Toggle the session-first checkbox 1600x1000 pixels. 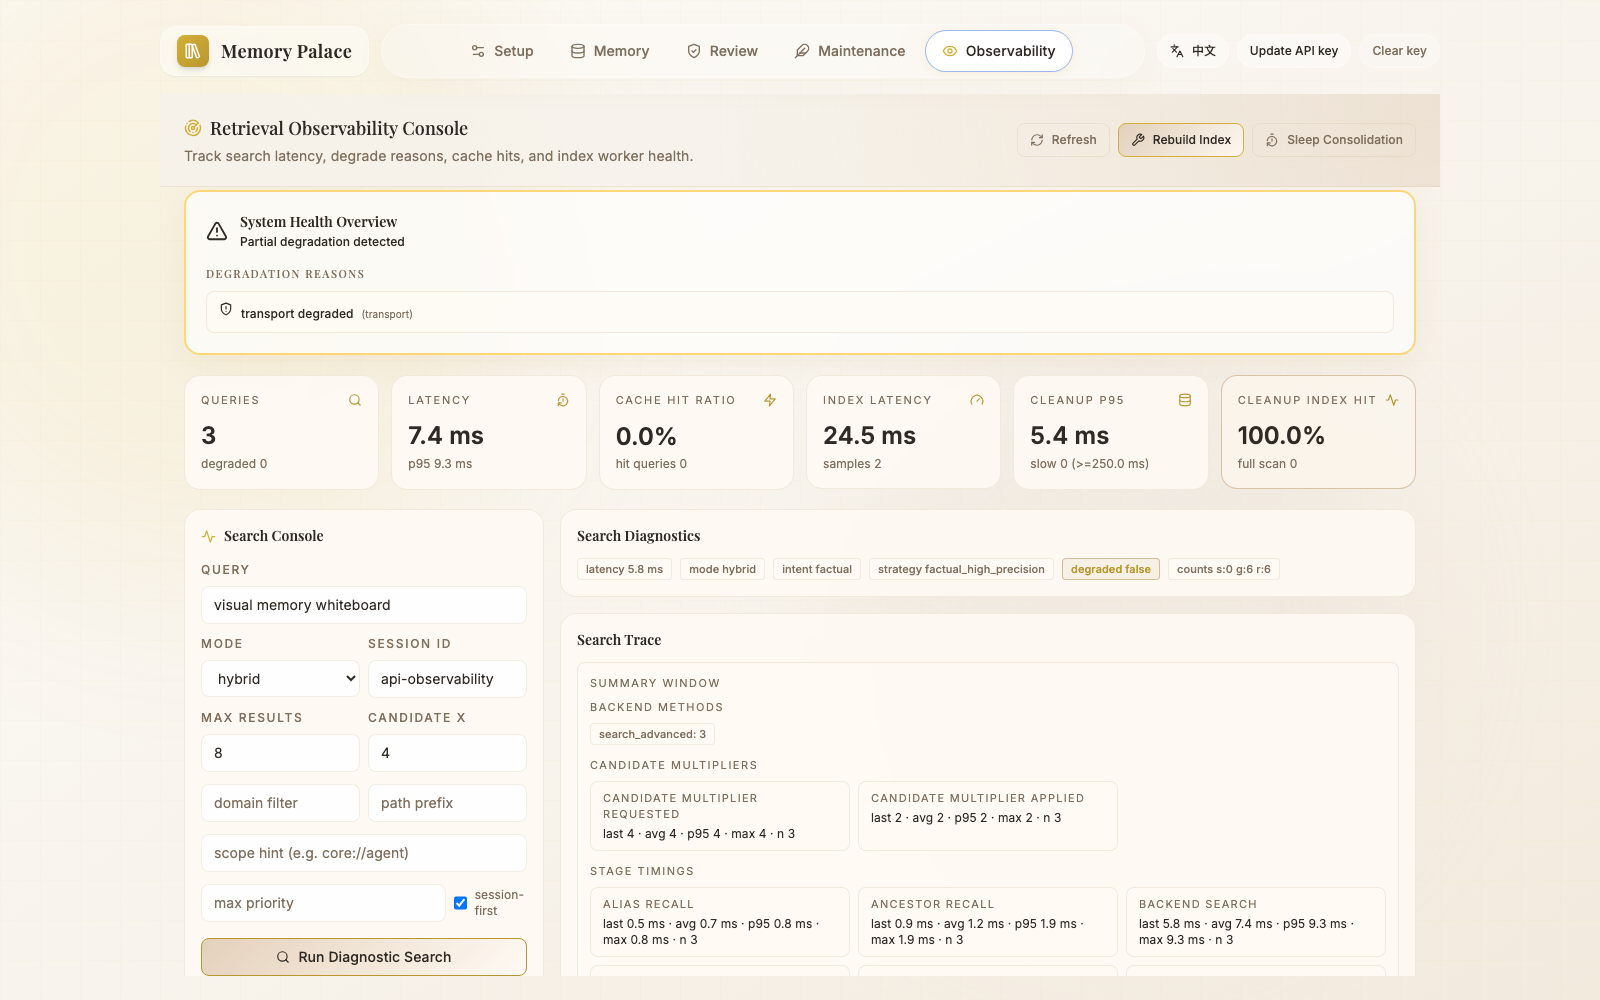[461, 903]
